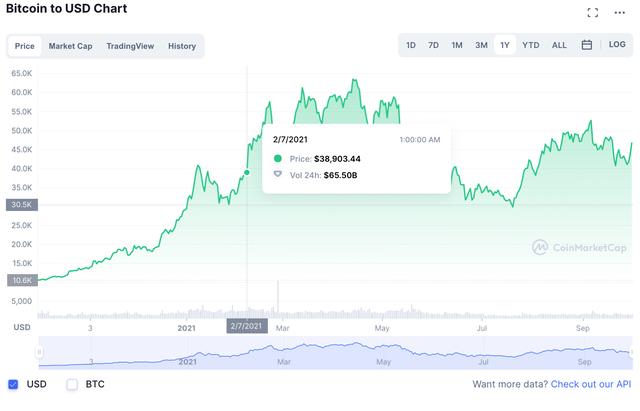
Task: Select the Price tab
Action: 25,46
